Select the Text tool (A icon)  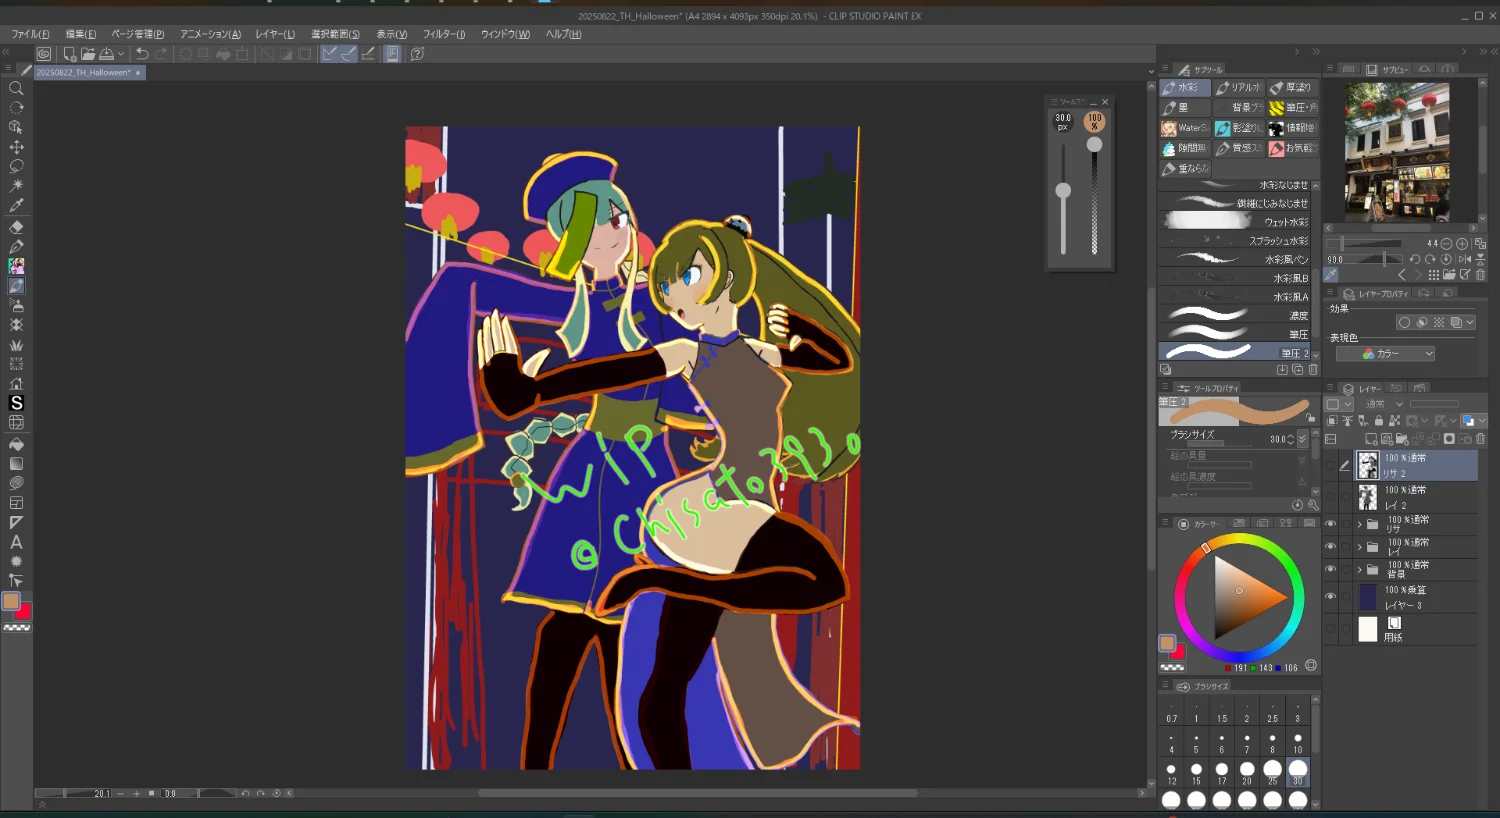click(16, 542)
